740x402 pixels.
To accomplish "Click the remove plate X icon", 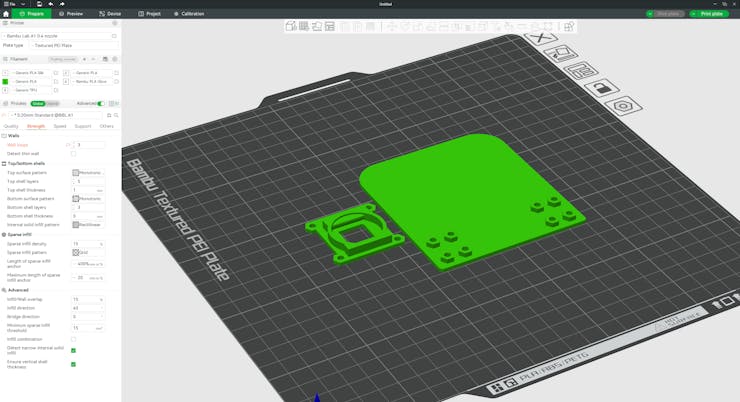I will 540,38.
